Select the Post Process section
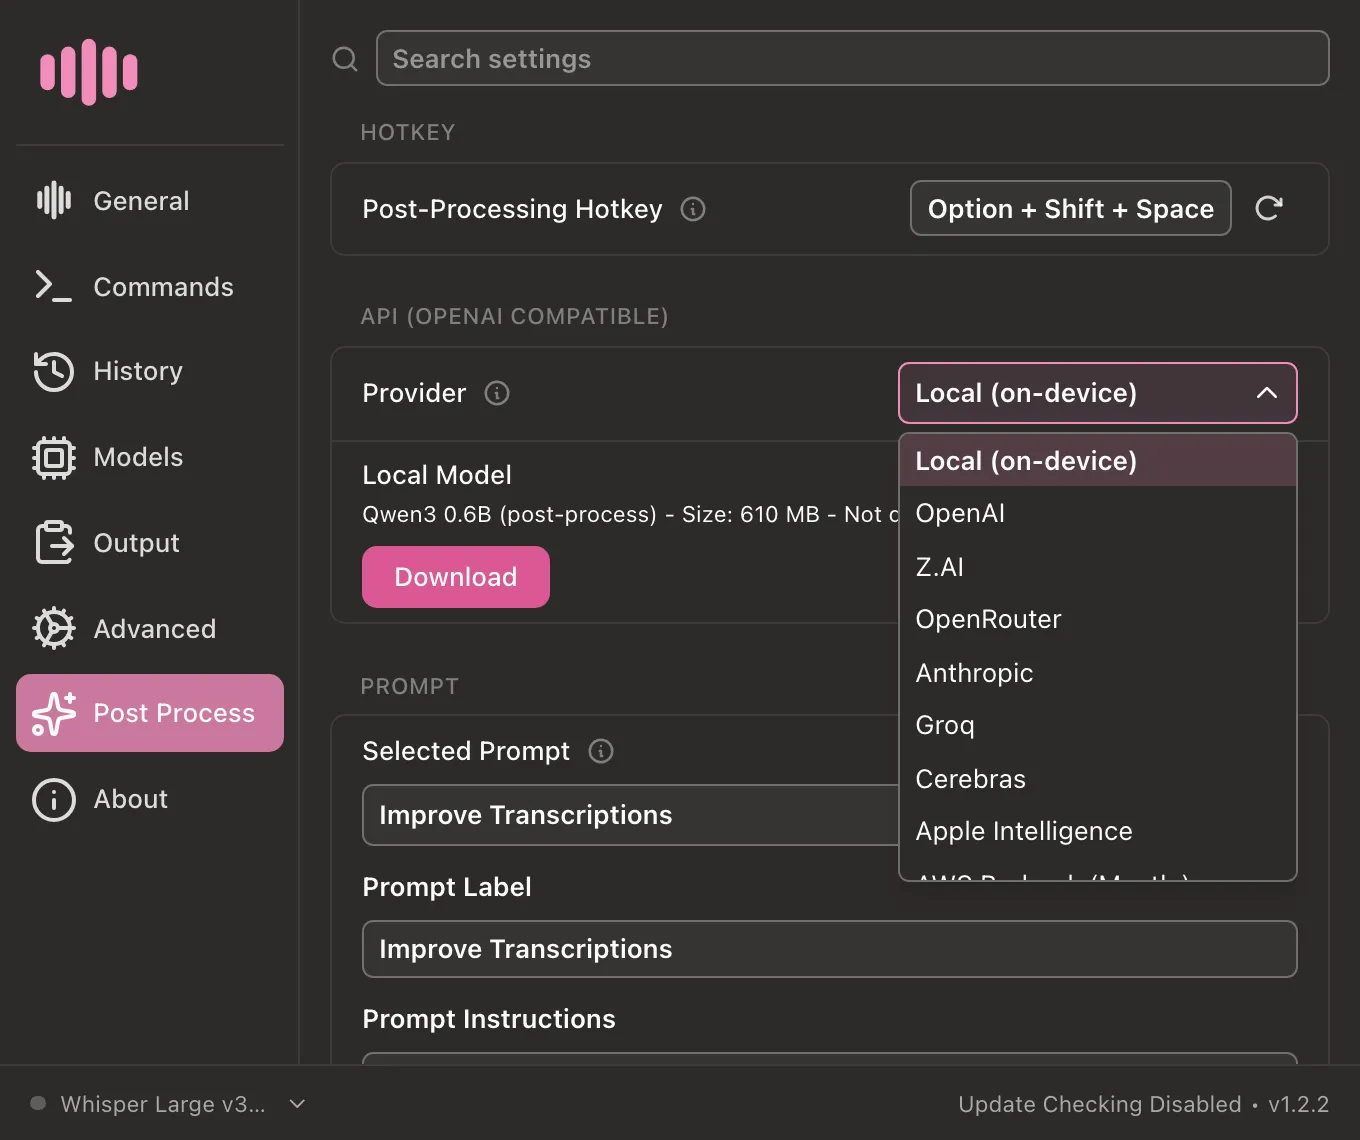The height and width of the screenshot is (1140, 1360). coord(150,713)
